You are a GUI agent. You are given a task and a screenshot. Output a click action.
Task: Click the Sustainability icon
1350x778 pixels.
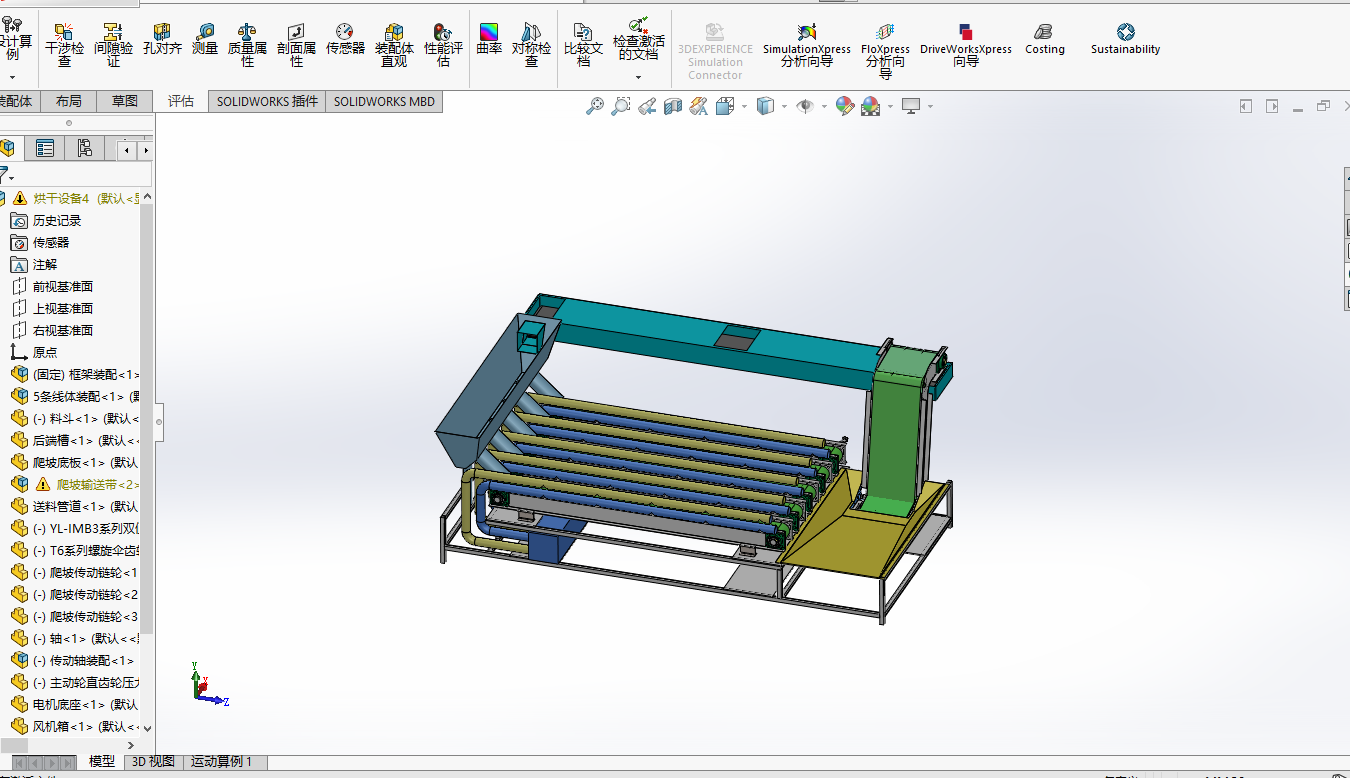(x=1125, y=40)
